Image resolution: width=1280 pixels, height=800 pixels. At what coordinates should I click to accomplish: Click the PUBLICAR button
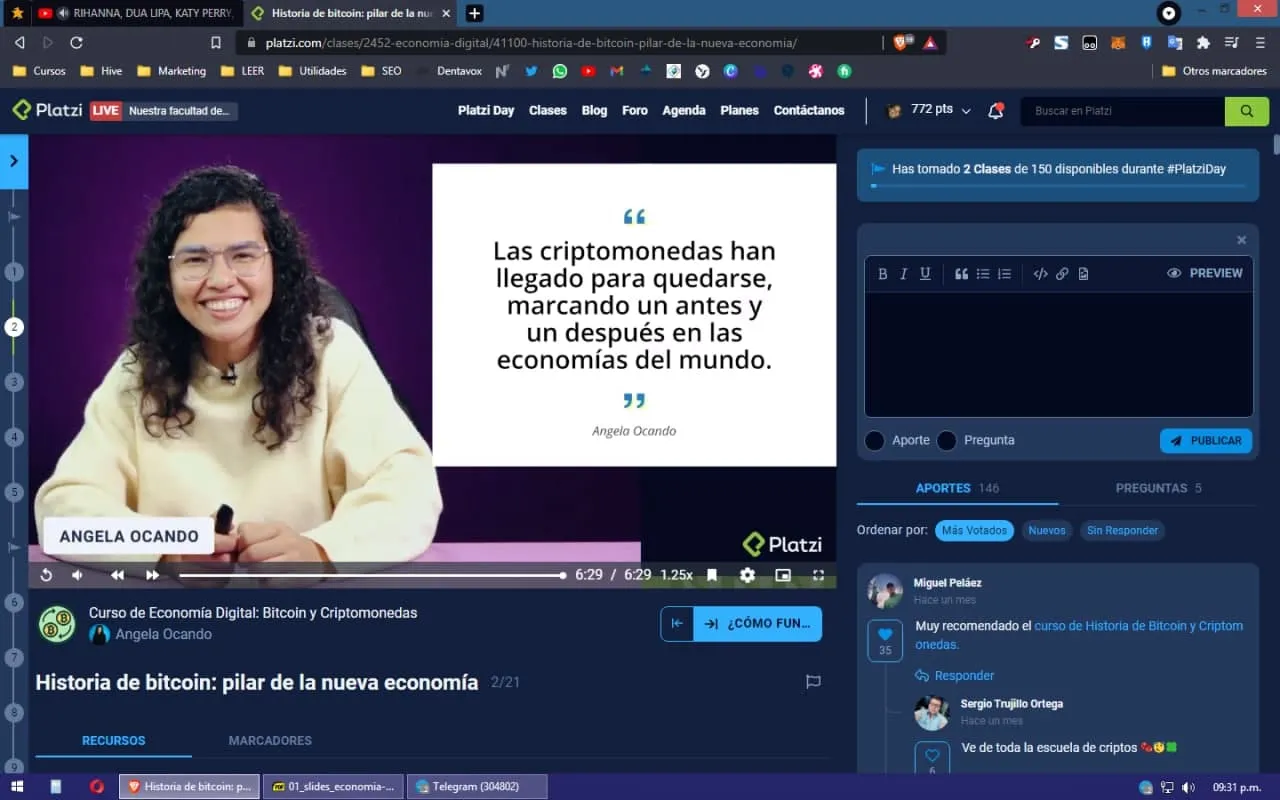1206,441
